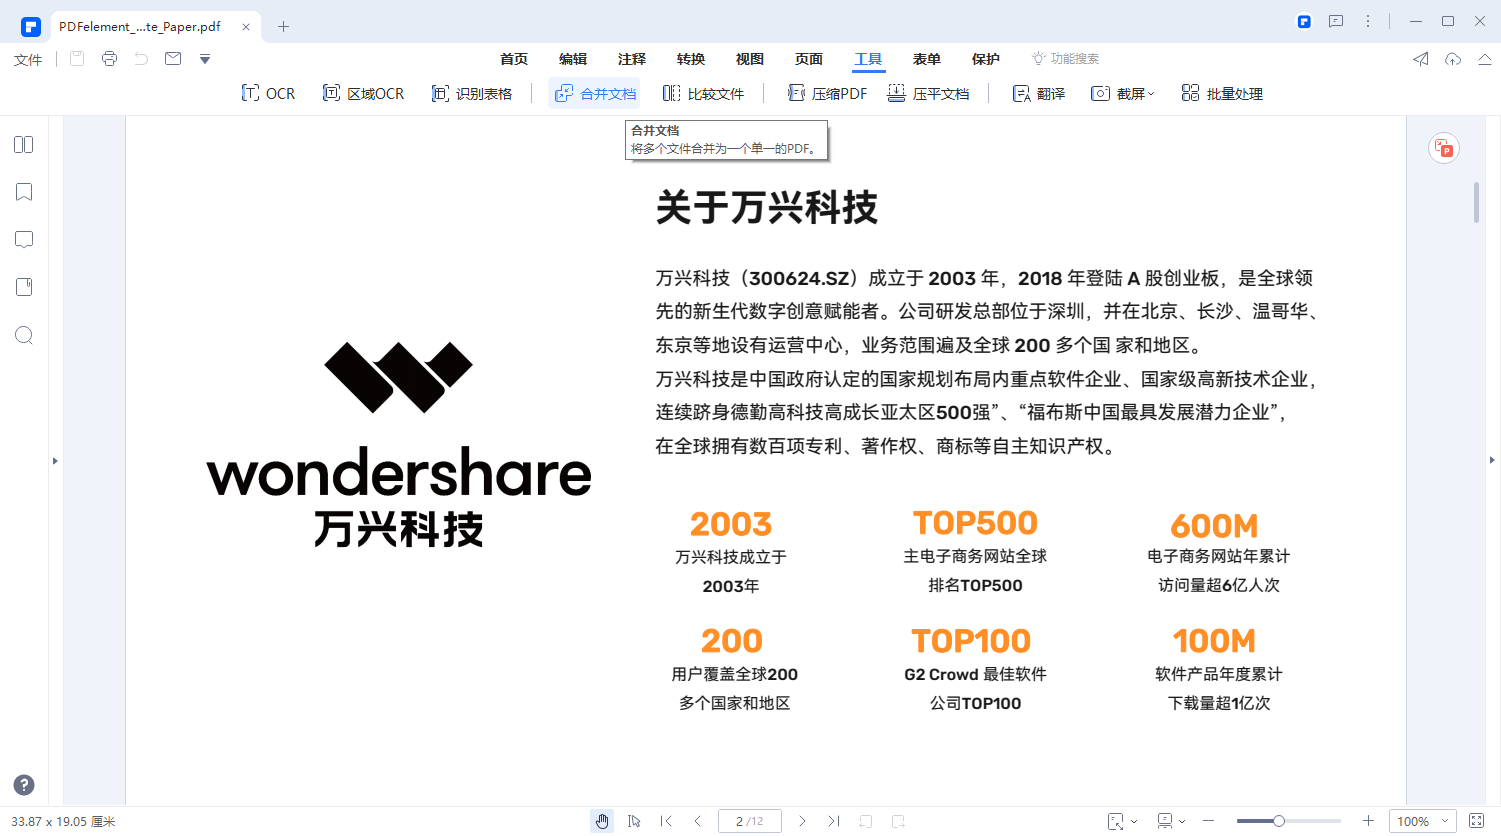Screen dimensions: 1501x836
Task: Activate the hand pan tool
Action: pyautogui.click(x=602, y=820)
